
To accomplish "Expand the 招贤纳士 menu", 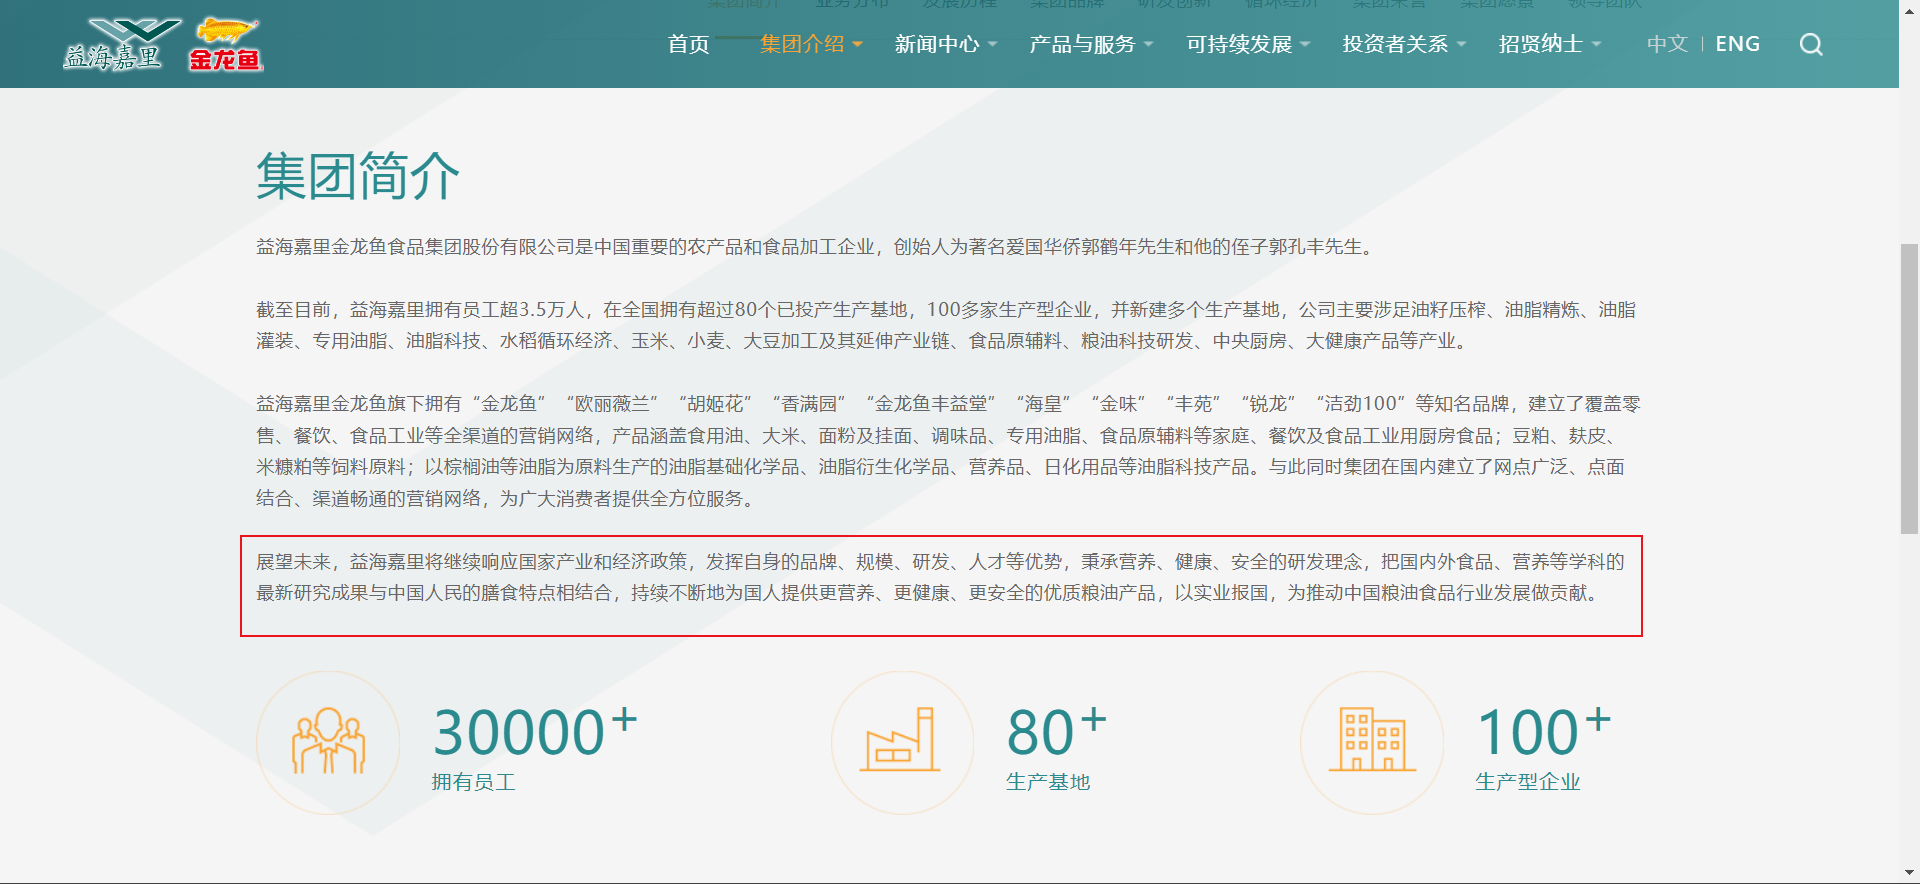I will point(1550,45).
